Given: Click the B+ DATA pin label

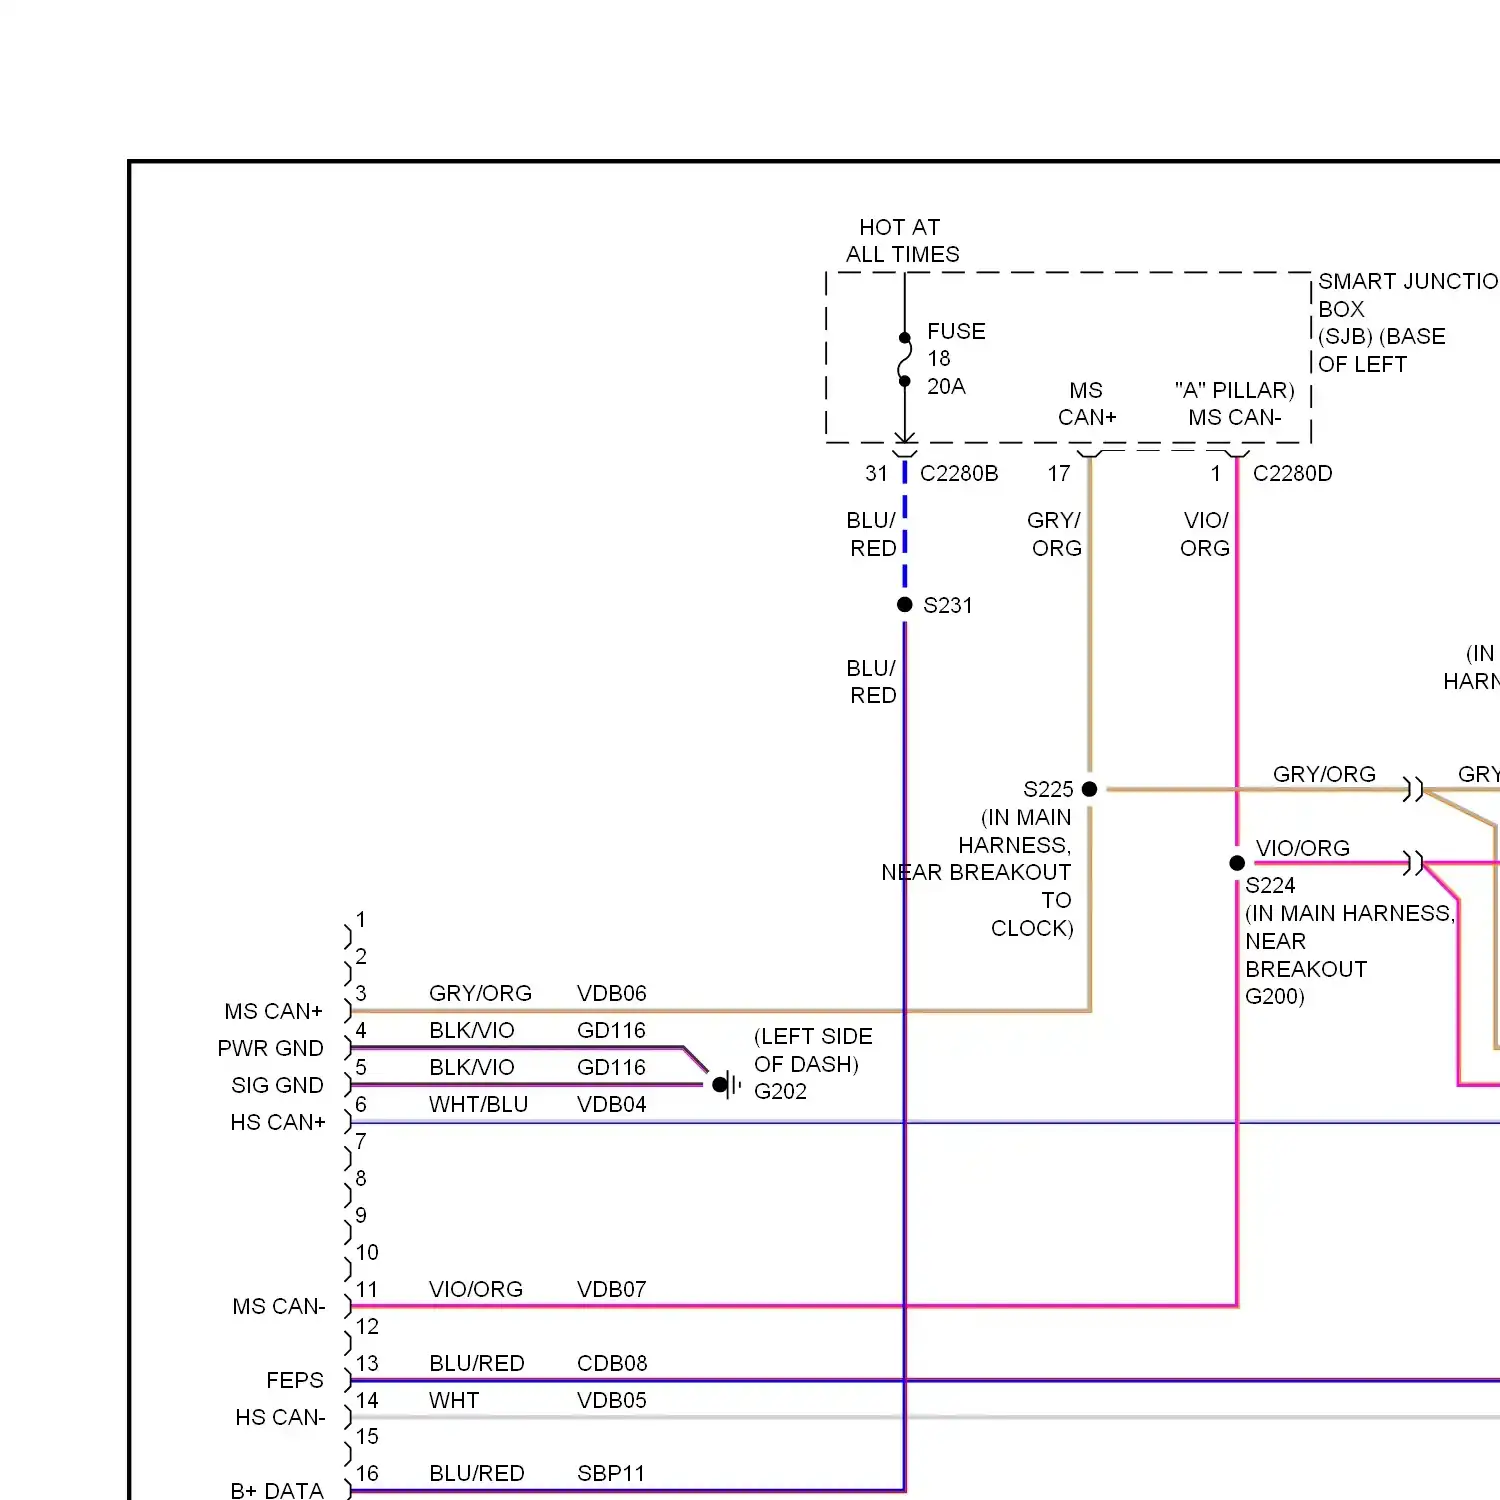Looking at the screenshot, I should click(277, 1490).
